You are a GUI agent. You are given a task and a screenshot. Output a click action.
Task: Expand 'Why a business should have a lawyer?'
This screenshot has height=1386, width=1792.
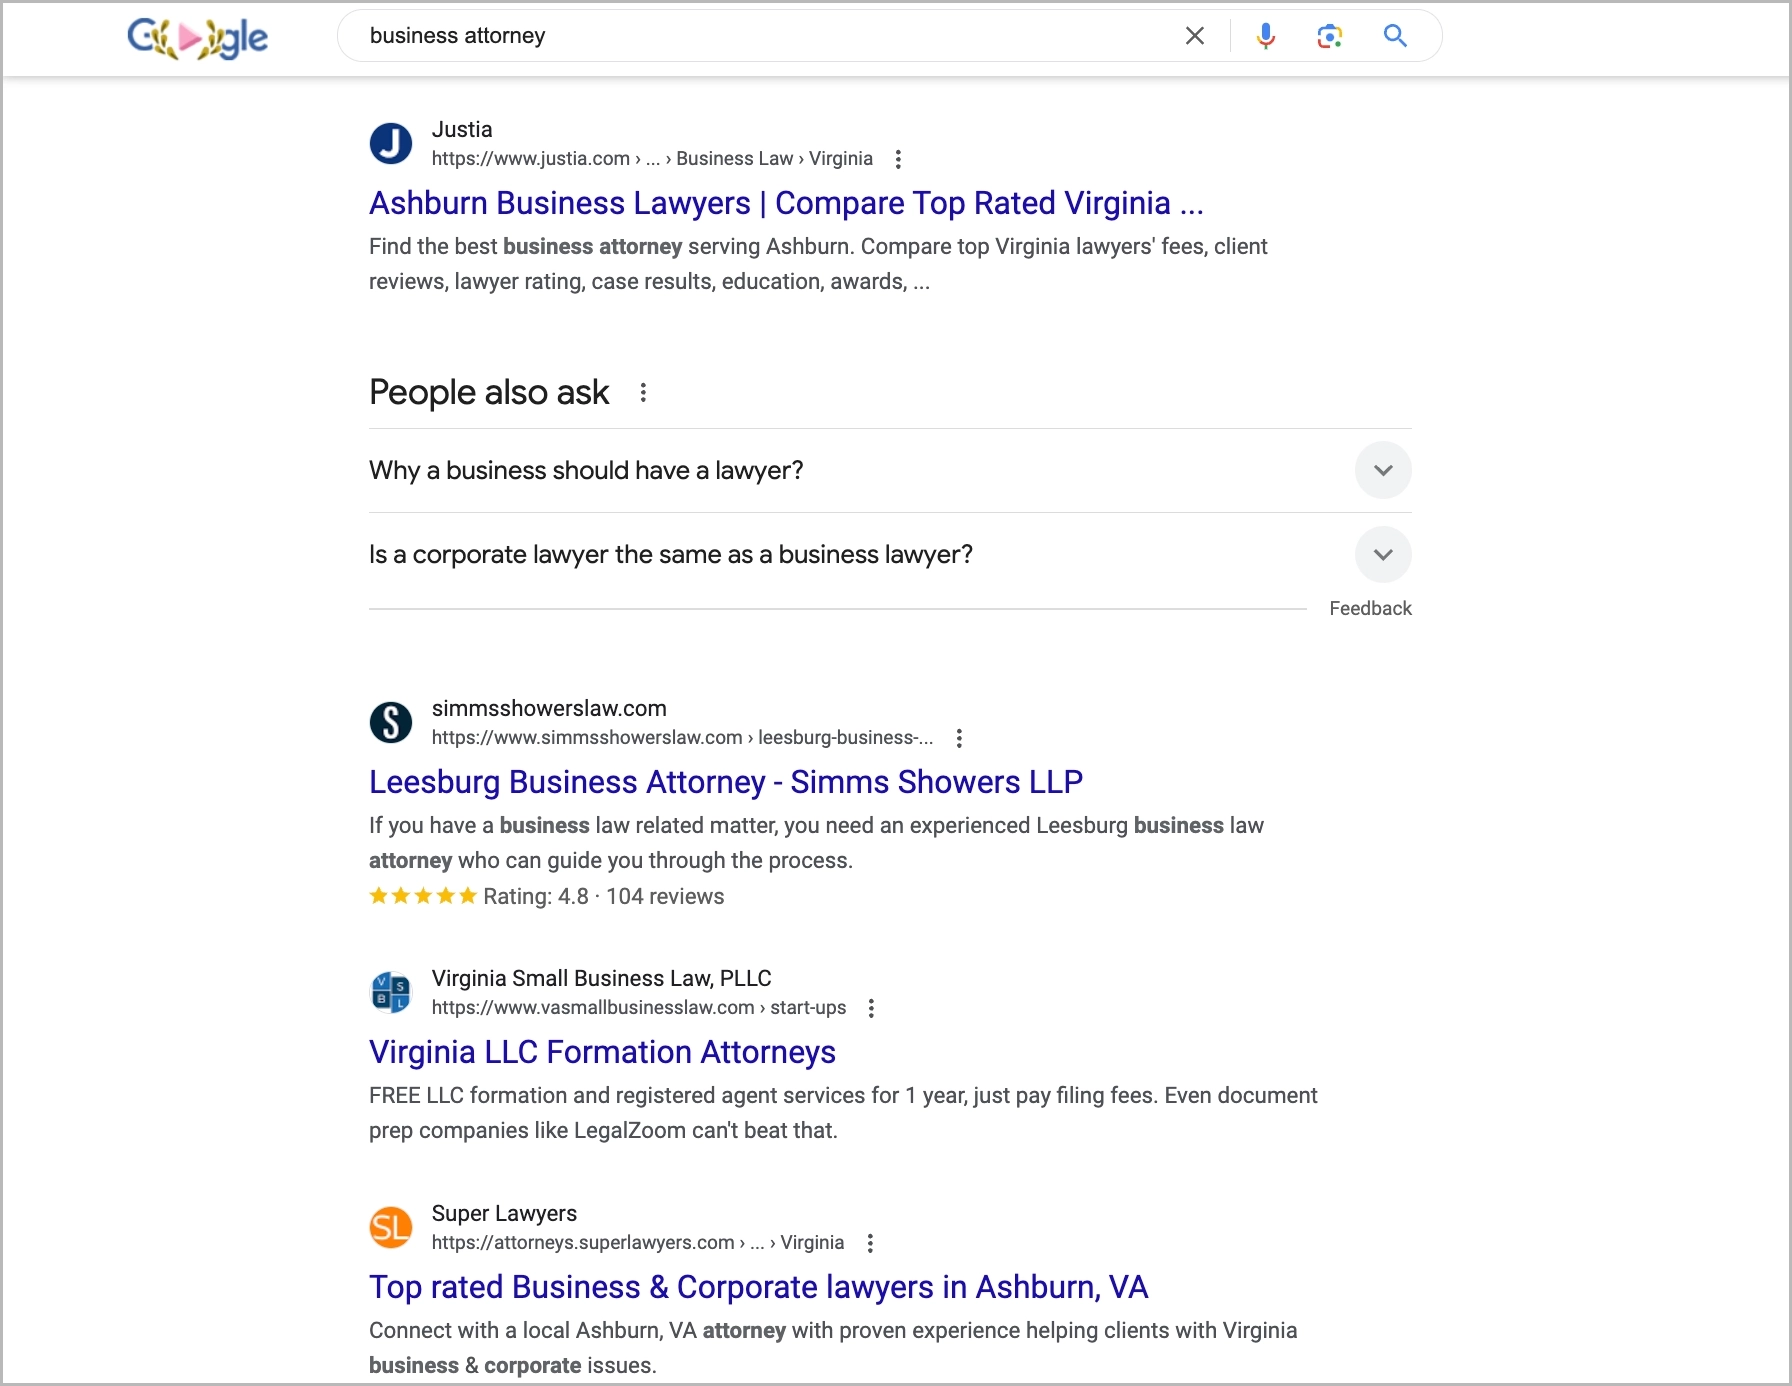(x=1383, y=469)
